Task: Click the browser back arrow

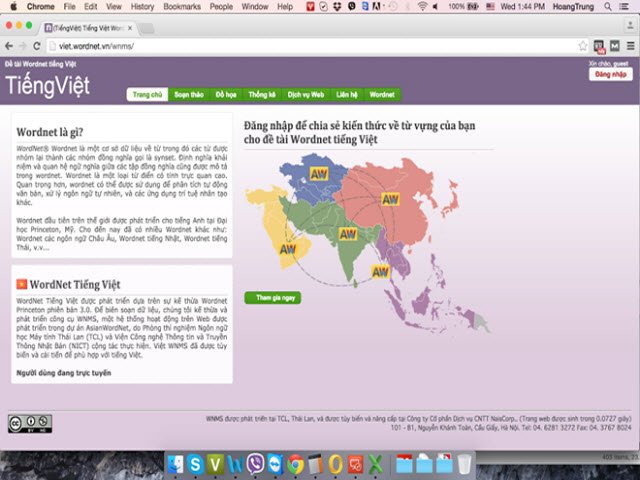Action: coord(8,46)
